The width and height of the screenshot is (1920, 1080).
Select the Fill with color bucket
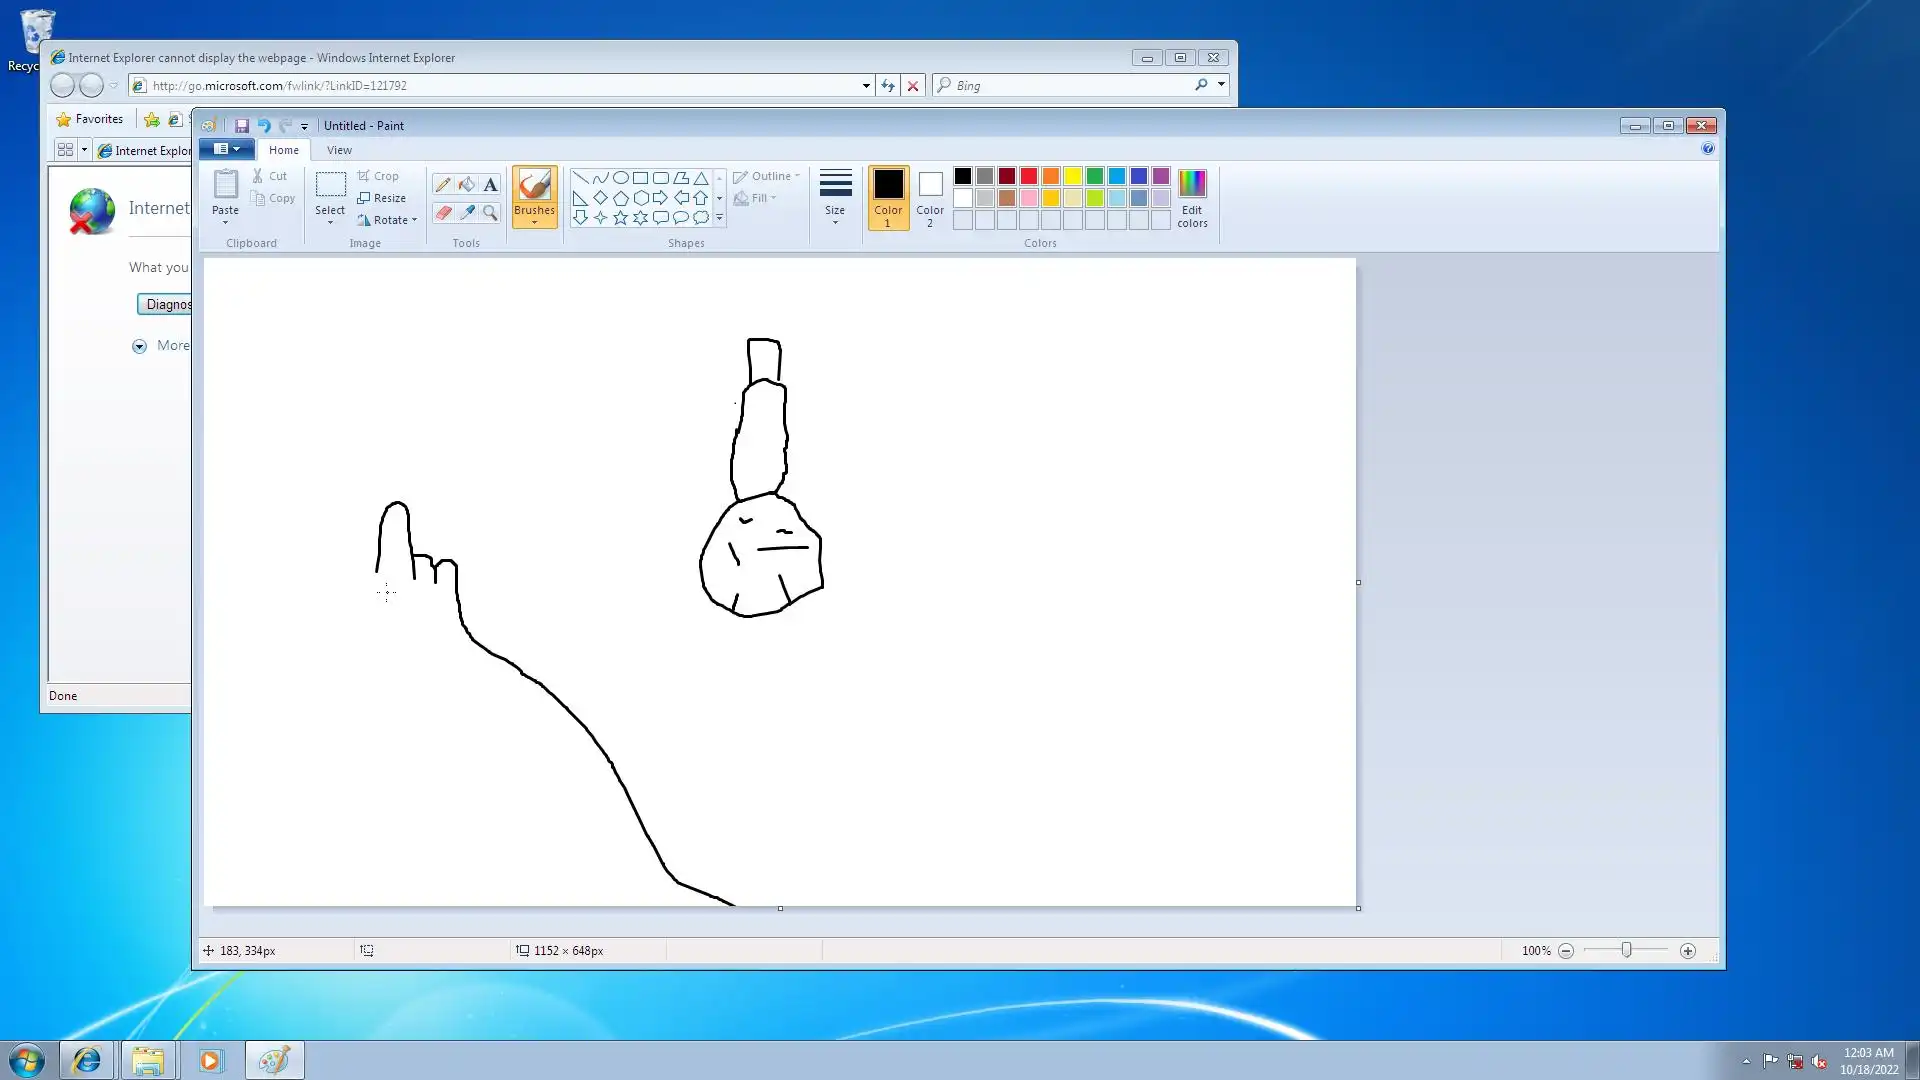(x=466, y=184)
